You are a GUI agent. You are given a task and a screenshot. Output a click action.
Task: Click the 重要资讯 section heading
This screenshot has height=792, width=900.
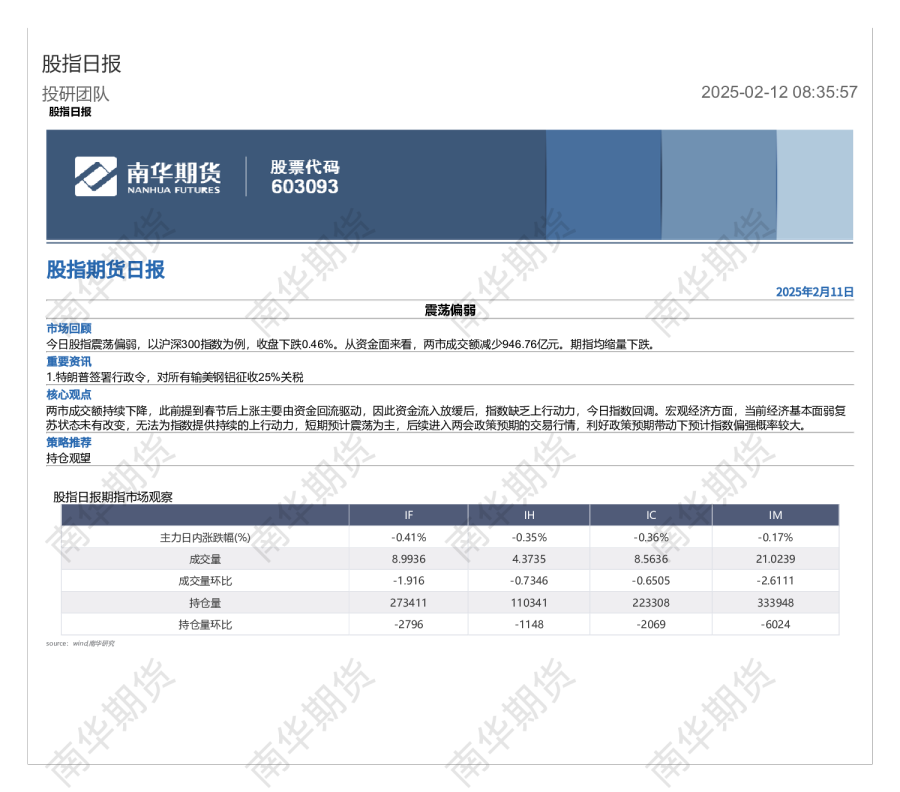(69, 362)
